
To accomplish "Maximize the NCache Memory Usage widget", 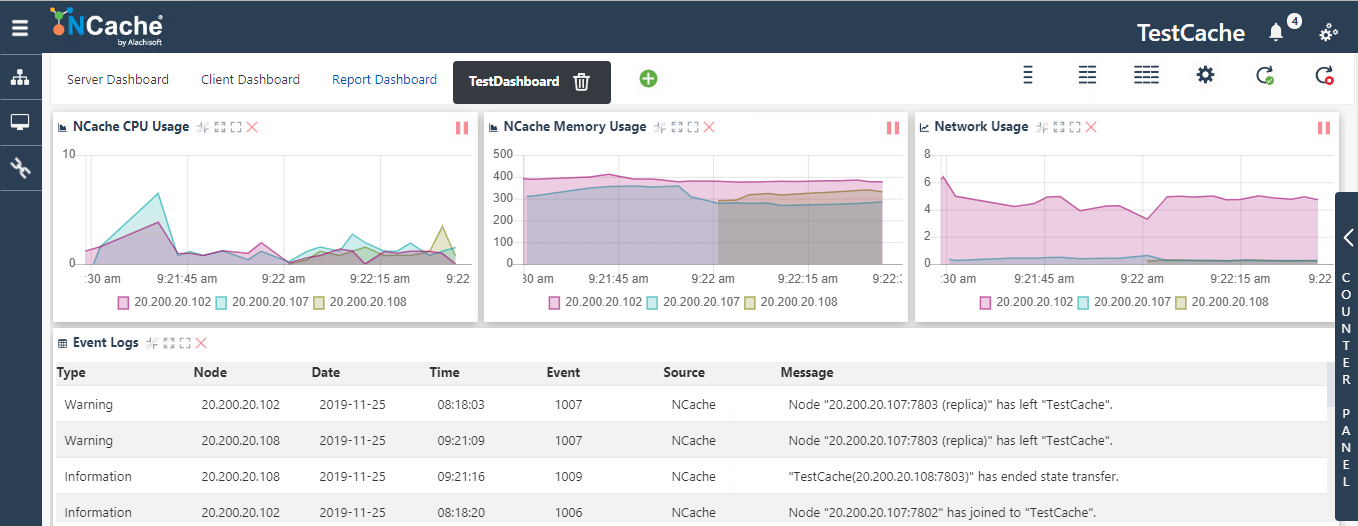I will click(693, 127).
